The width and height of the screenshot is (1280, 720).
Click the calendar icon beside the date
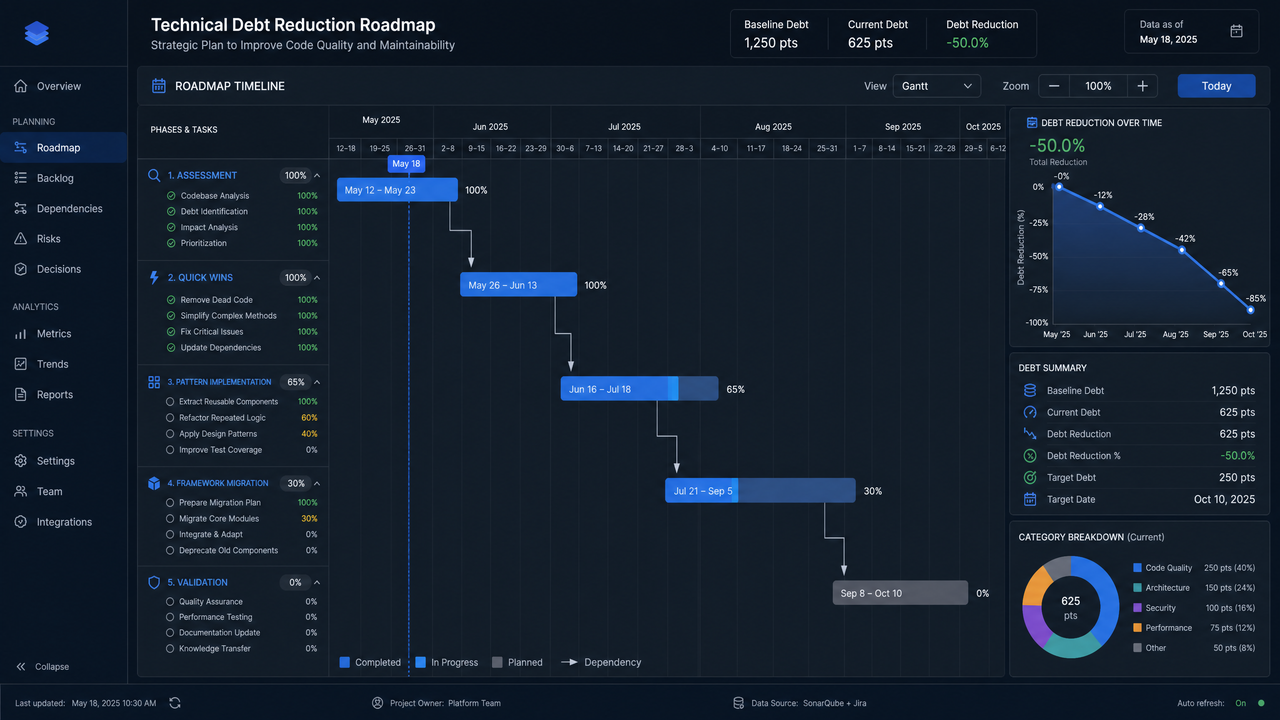pos(1236,31)
